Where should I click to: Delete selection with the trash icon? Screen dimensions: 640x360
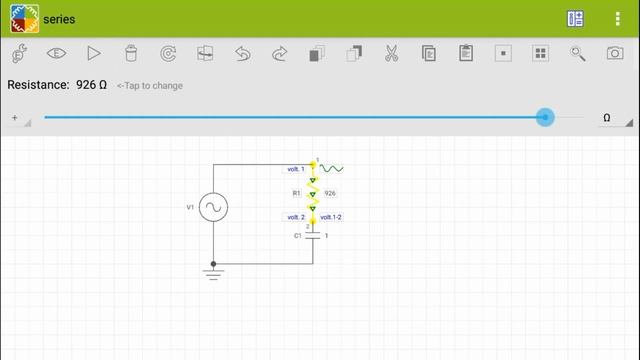coord(131,53)
